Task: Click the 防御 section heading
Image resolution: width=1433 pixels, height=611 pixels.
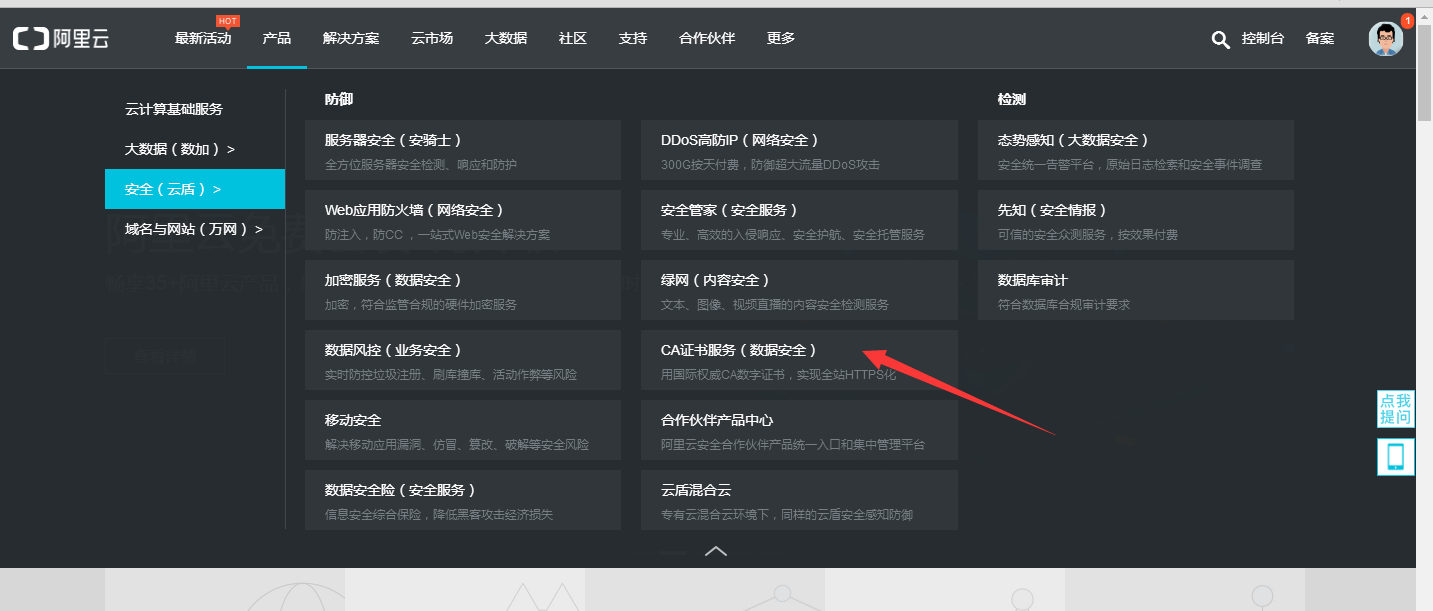Action: [x=339, y=99]
